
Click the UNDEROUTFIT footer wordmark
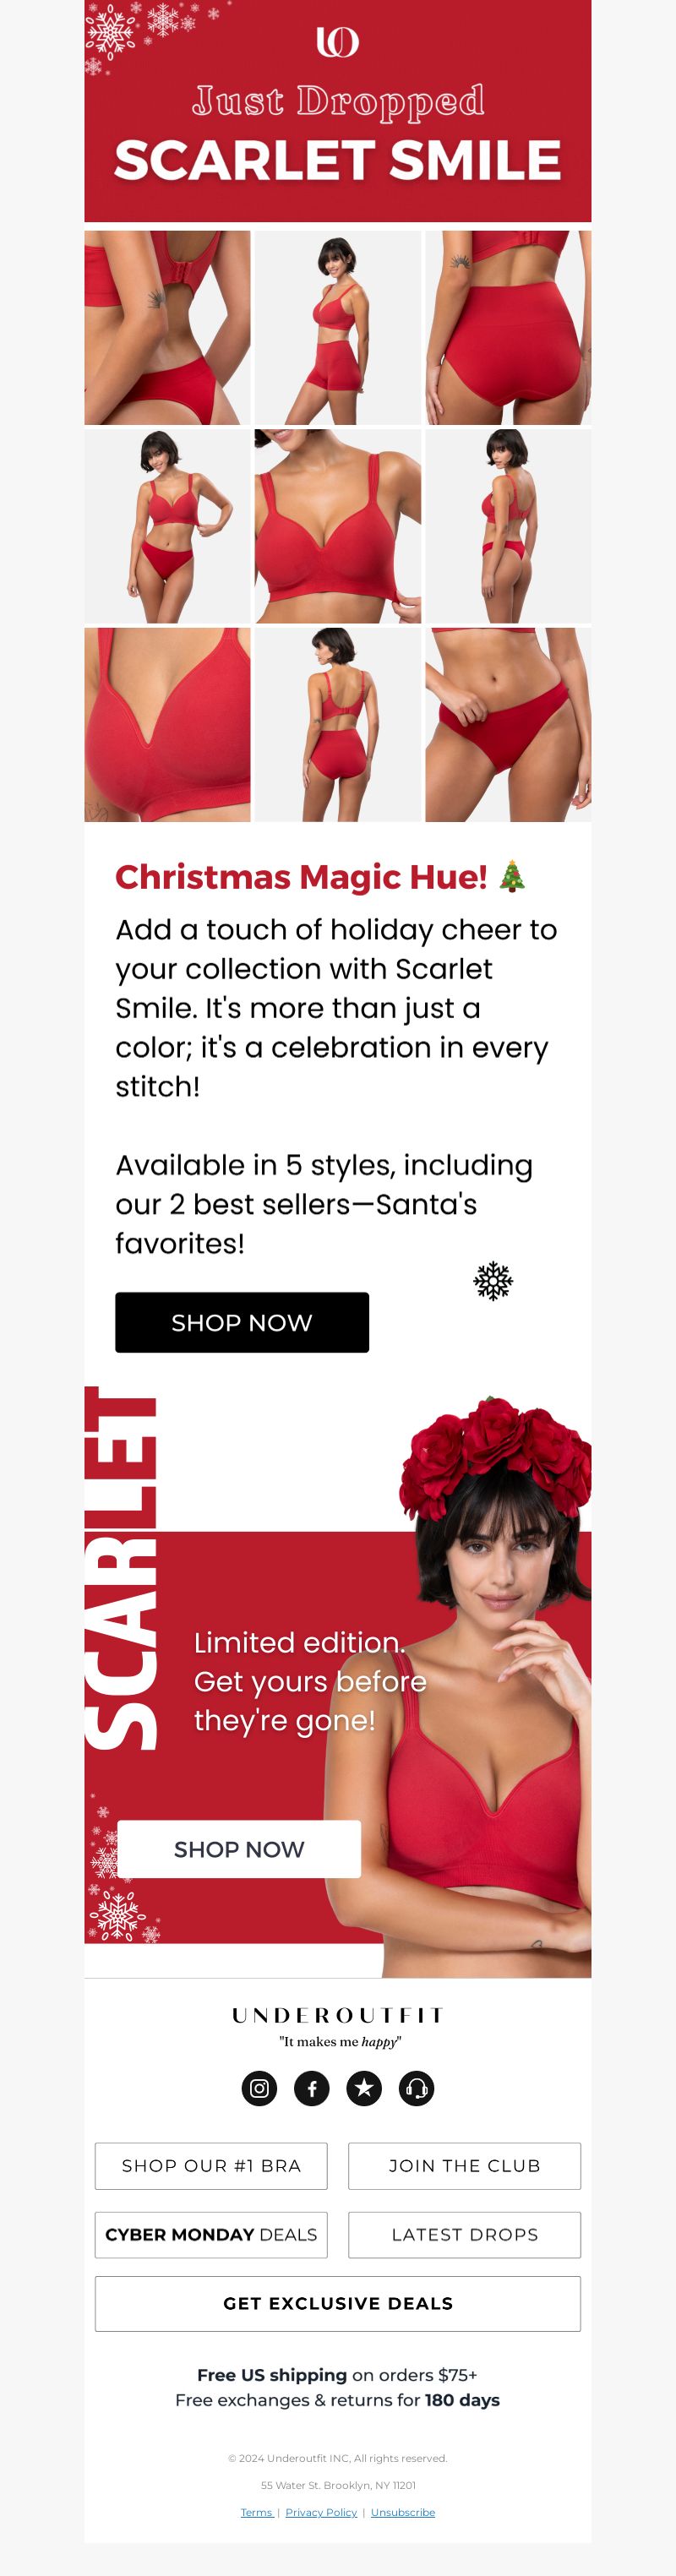point(338,2015)
